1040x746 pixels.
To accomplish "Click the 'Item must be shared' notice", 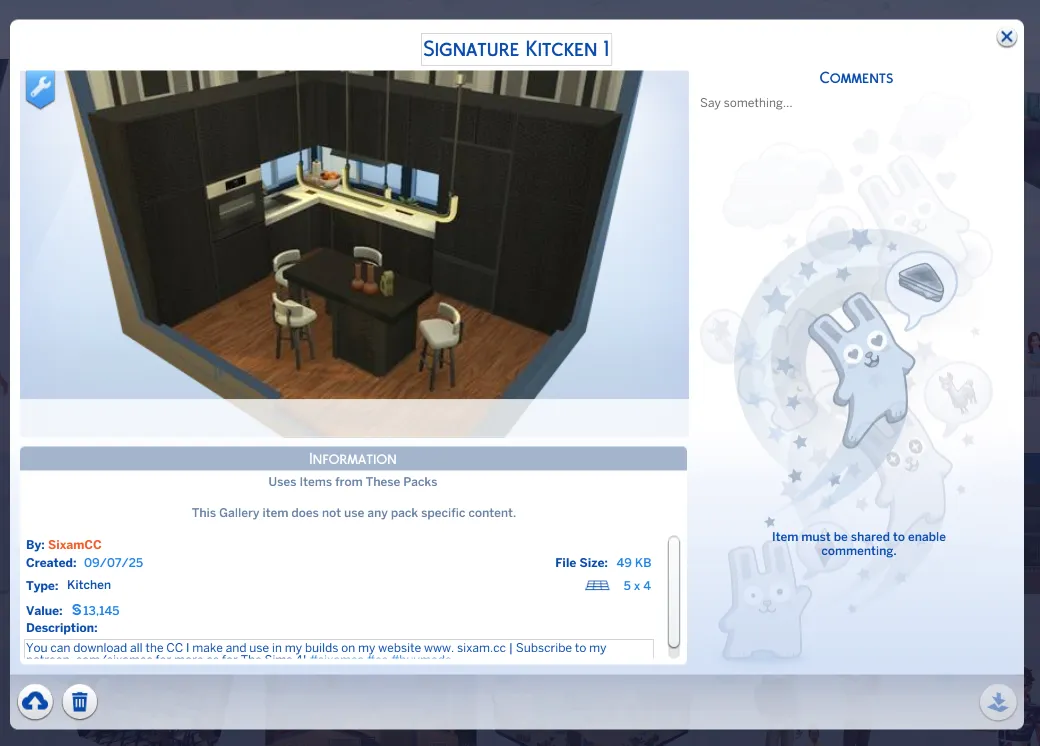I will (858, 544).
